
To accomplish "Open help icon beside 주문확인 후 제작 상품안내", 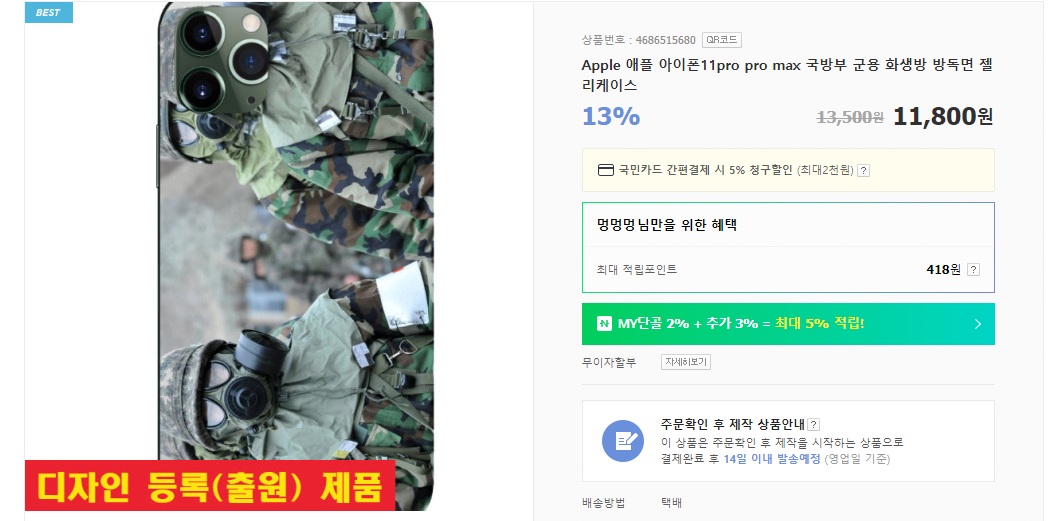I will click(x=814, y=425).
